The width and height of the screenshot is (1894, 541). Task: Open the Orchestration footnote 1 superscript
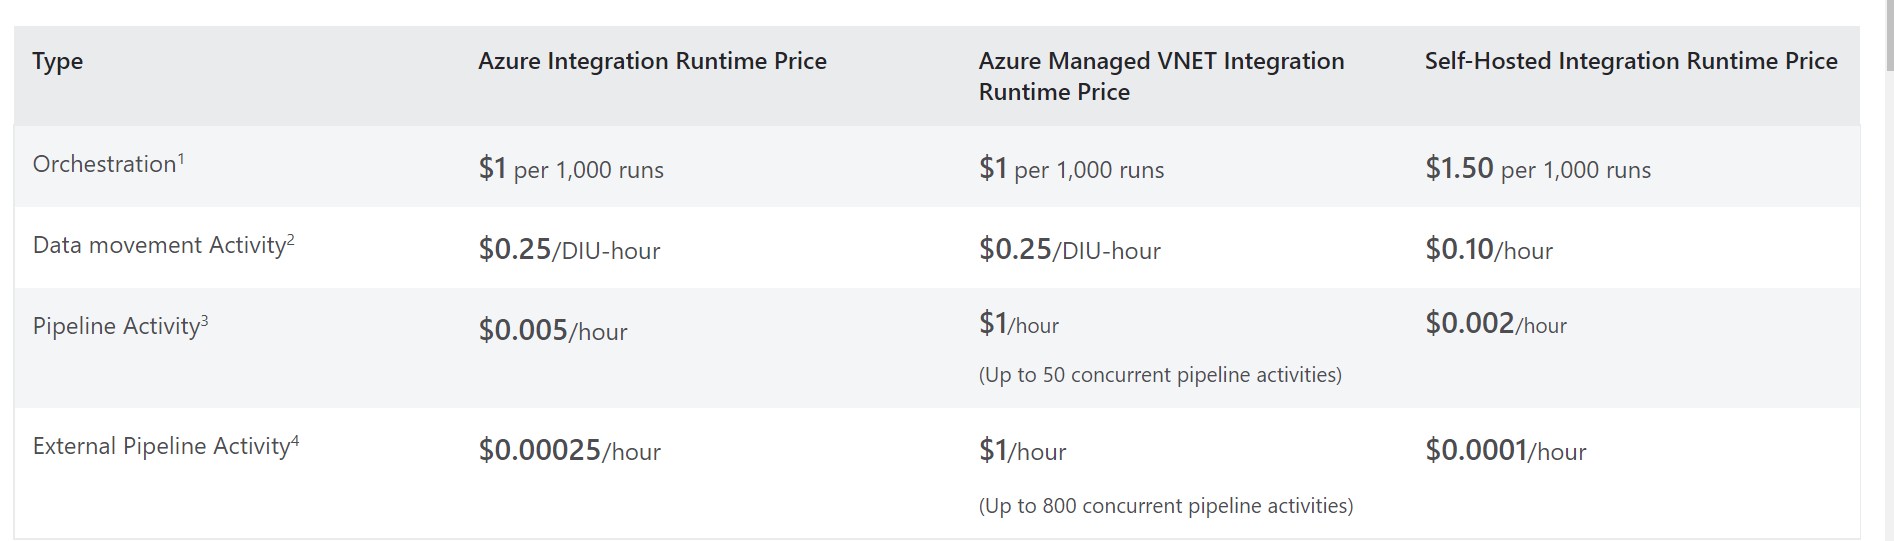tap(181, 158)
